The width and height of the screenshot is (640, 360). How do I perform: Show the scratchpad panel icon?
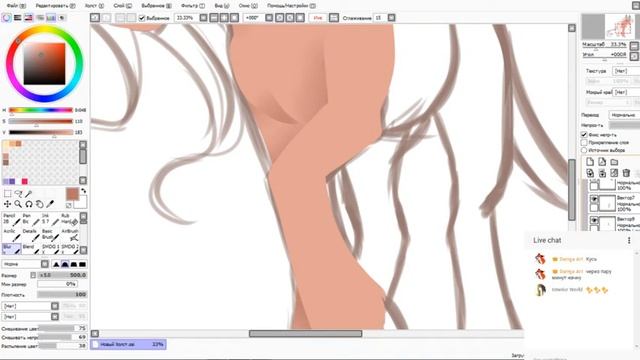click(62, 18)
